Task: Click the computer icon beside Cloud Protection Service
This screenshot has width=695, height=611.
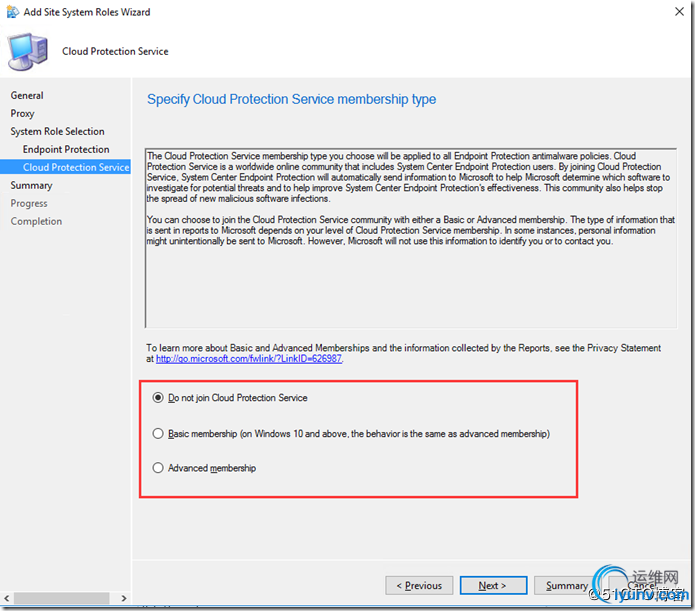Action: point(27,52)
